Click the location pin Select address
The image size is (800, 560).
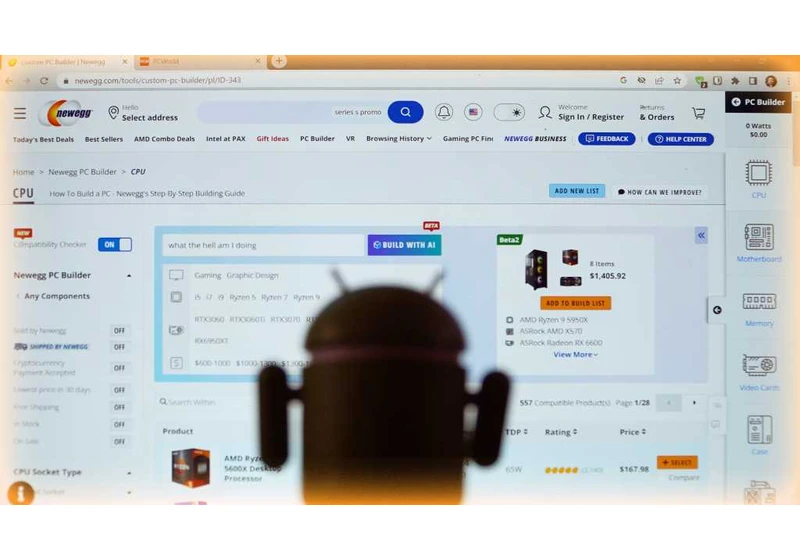[x=143, y=113]
